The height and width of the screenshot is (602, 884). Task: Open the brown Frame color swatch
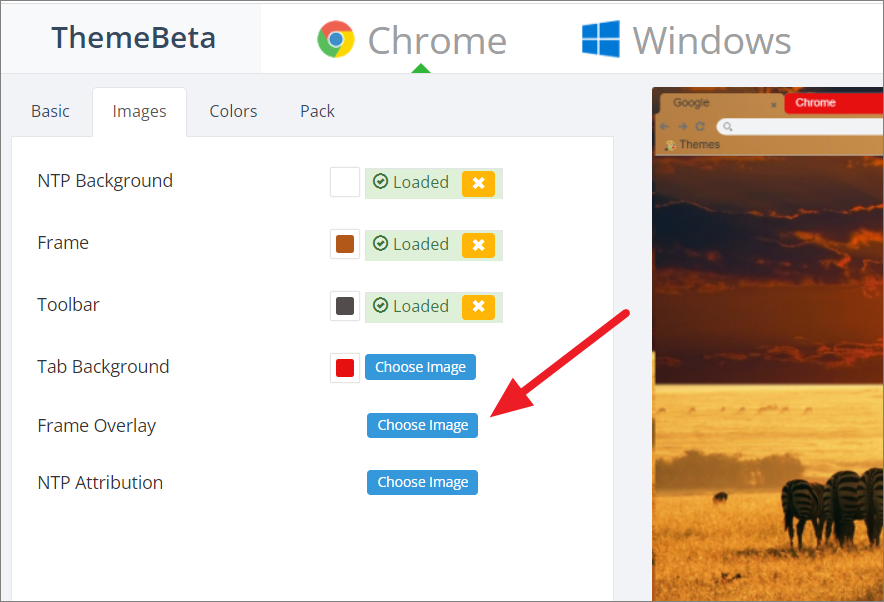point(345,244)
